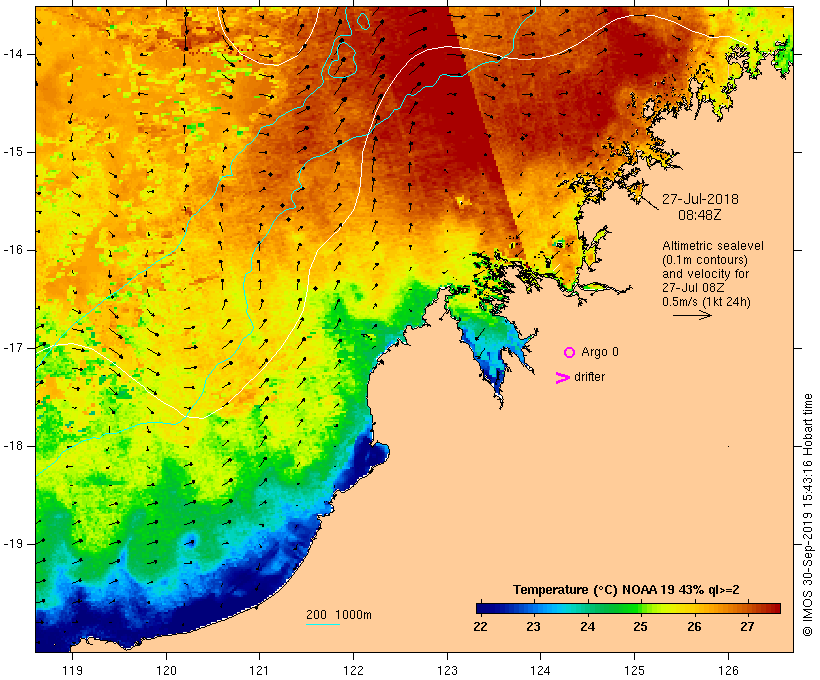The image size is (820, 680).
Task: Click the 'Argo 0' legend label
Action: click(x=600, y=352)
